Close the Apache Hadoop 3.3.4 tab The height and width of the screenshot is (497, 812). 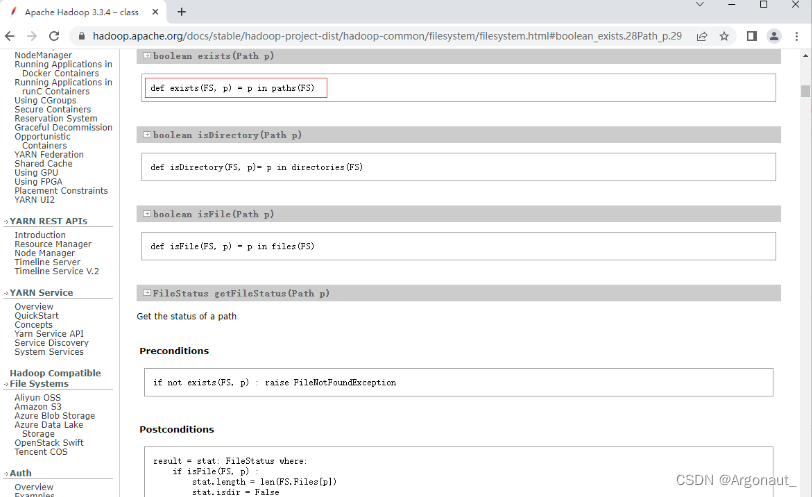tap(155, 12)
